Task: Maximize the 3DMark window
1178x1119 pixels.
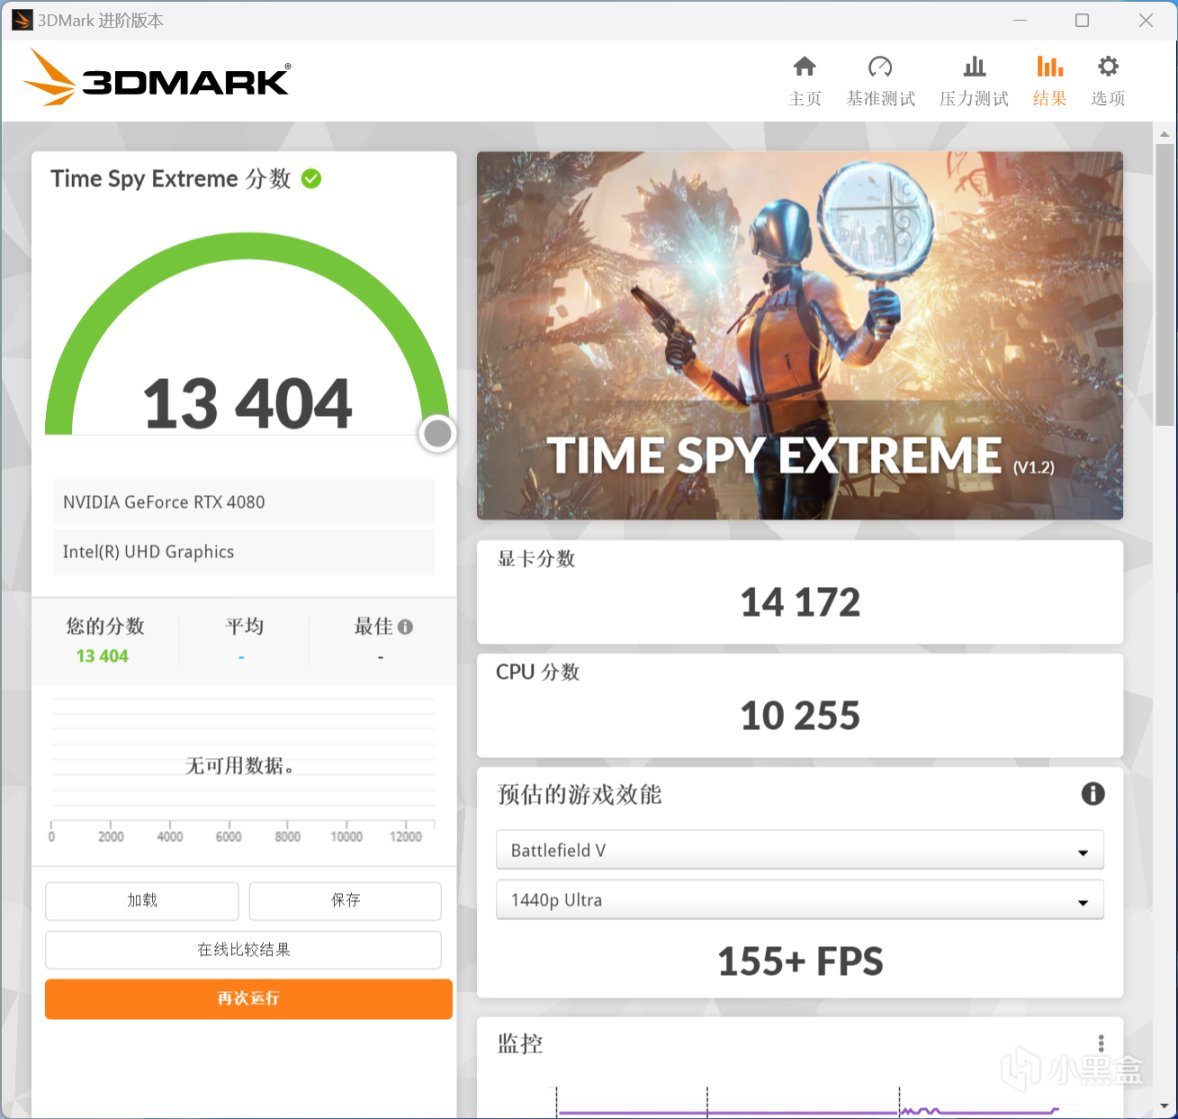Action: point(1081,20)
